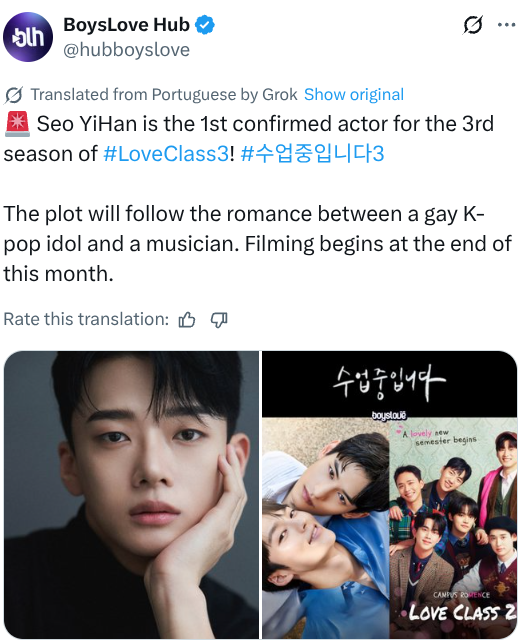
Task: Click the Grok icon in the post header
Action: (472, 25)
